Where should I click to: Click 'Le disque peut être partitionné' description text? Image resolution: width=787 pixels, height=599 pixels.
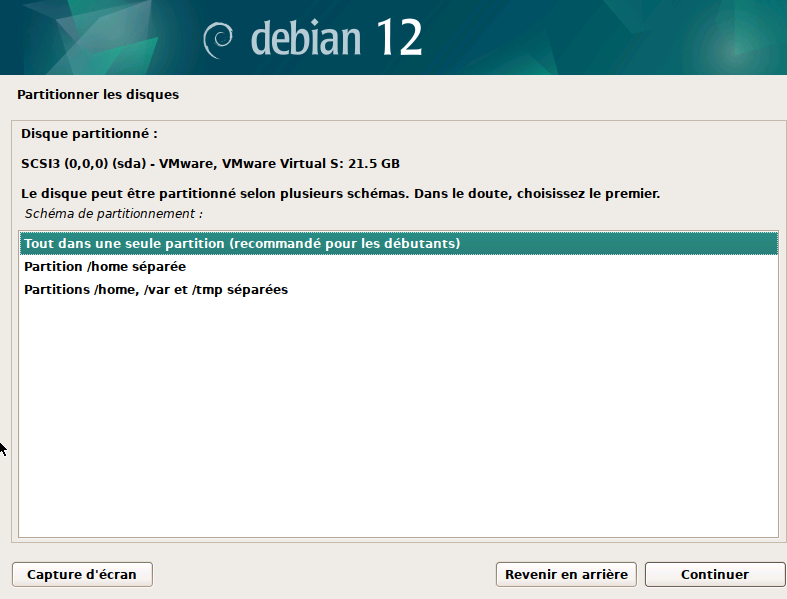tap(340, 194)
